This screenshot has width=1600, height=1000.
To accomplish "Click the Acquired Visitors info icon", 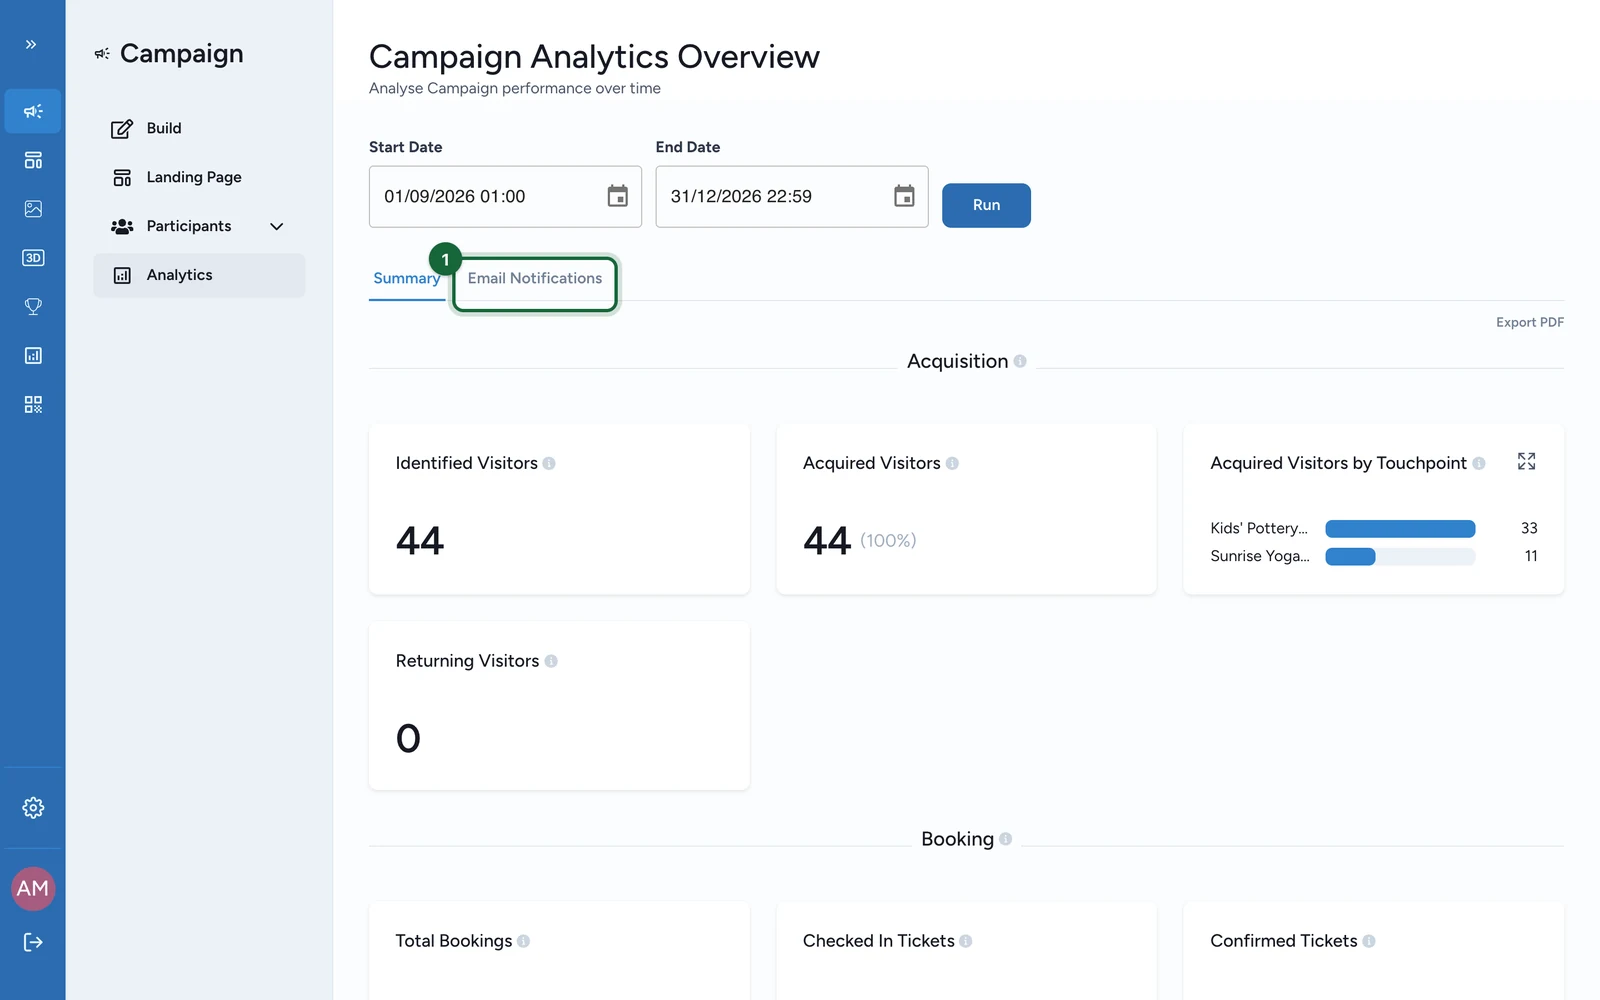I will 952,464.
